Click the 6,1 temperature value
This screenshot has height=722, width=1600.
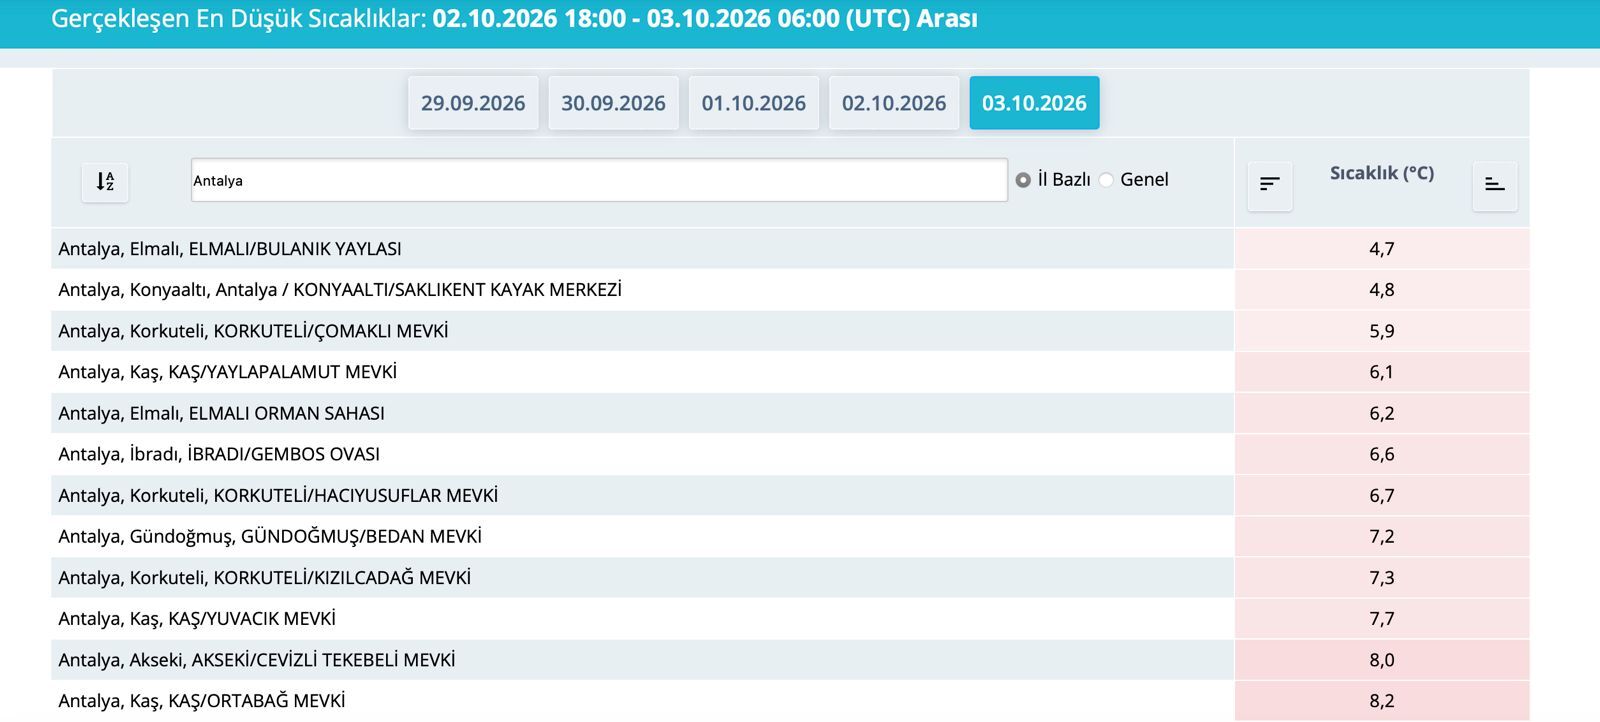(1382, 372)
